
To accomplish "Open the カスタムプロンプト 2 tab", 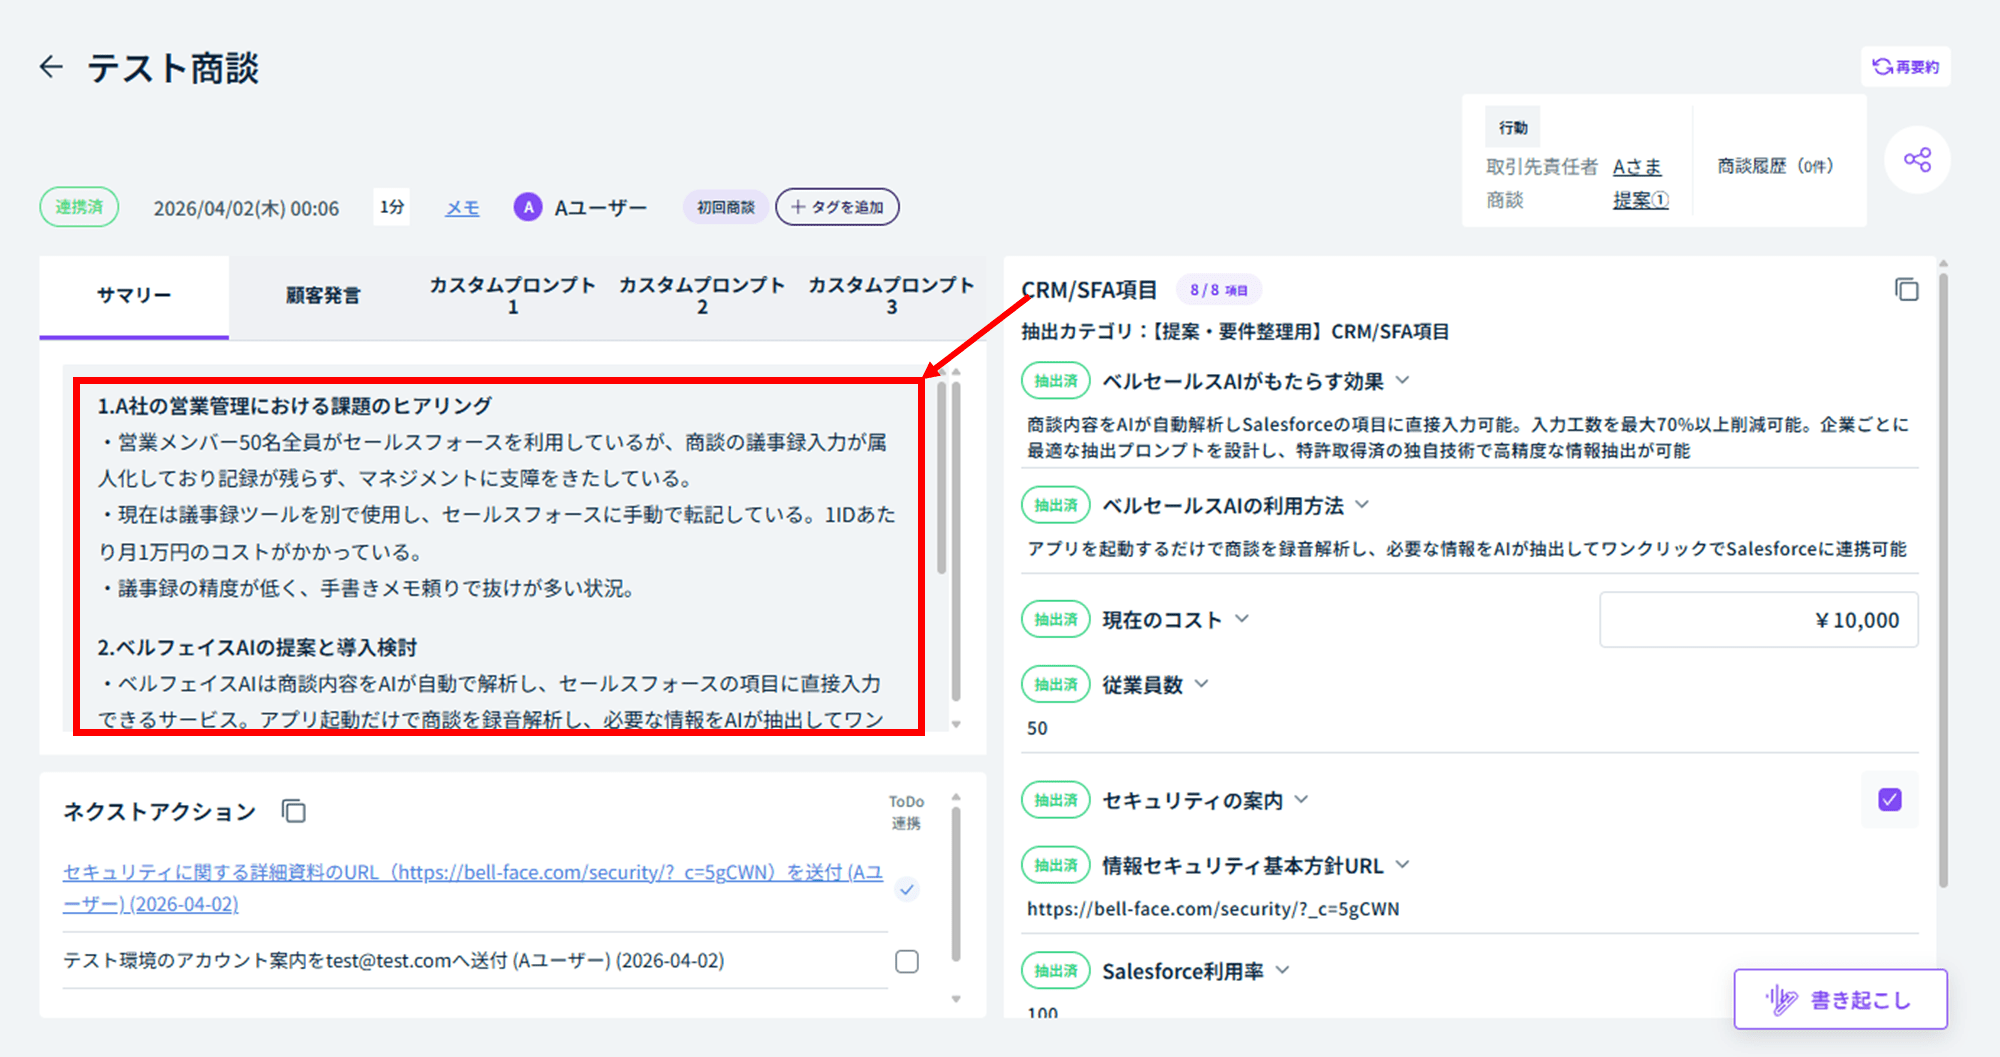I will coord(701,296).
